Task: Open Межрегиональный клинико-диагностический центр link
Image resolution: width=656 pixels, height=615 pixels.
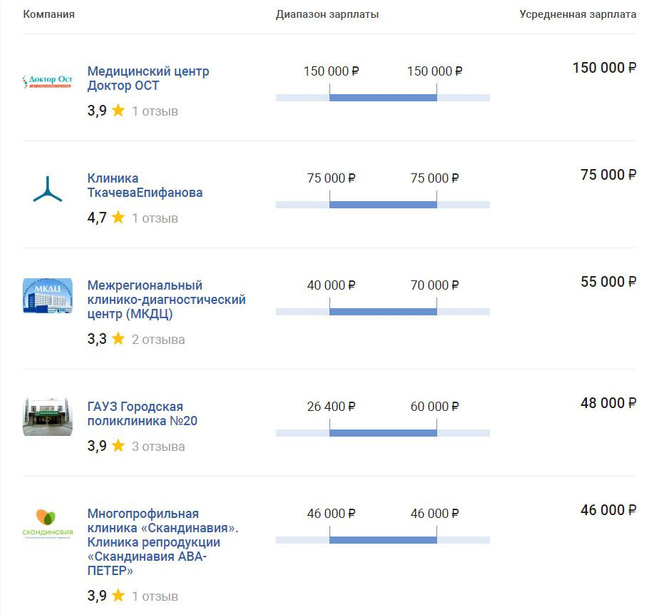Action: point(166,299)
